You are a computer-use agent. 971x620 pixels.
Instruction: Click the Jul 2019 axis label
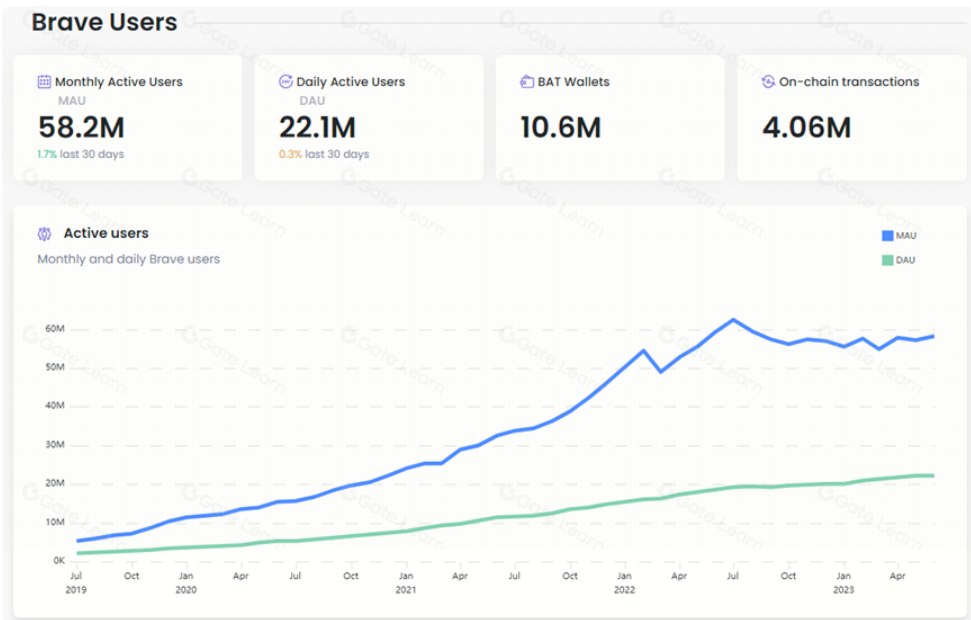76,583
